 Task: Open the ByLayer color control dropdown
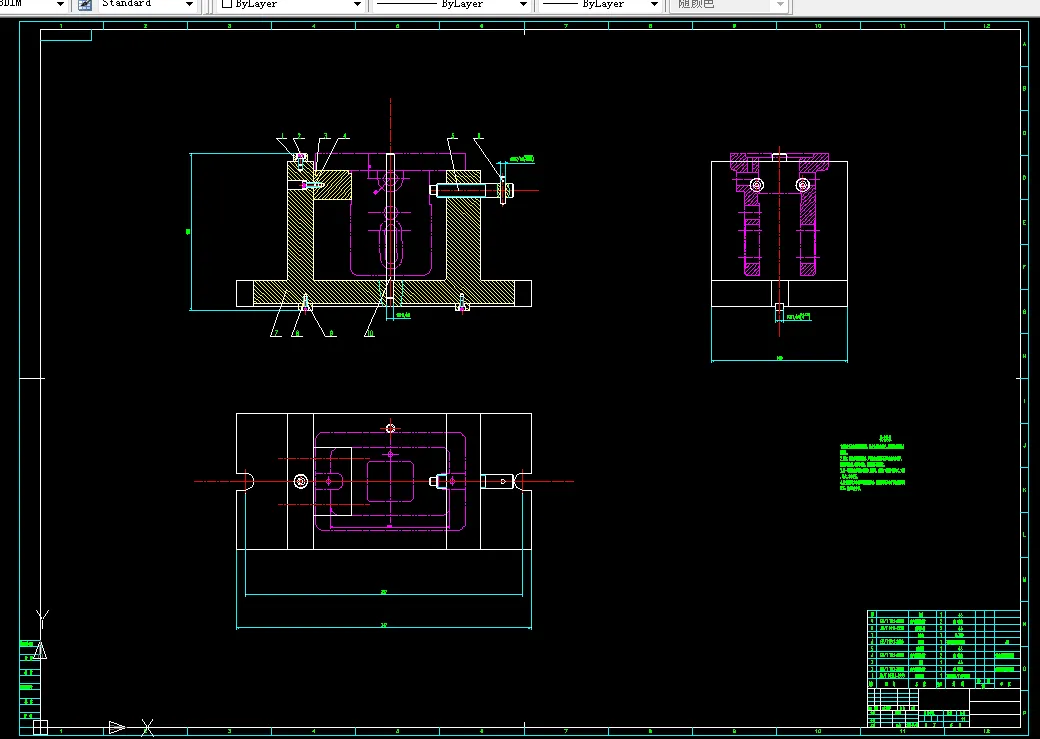point(291,5)
